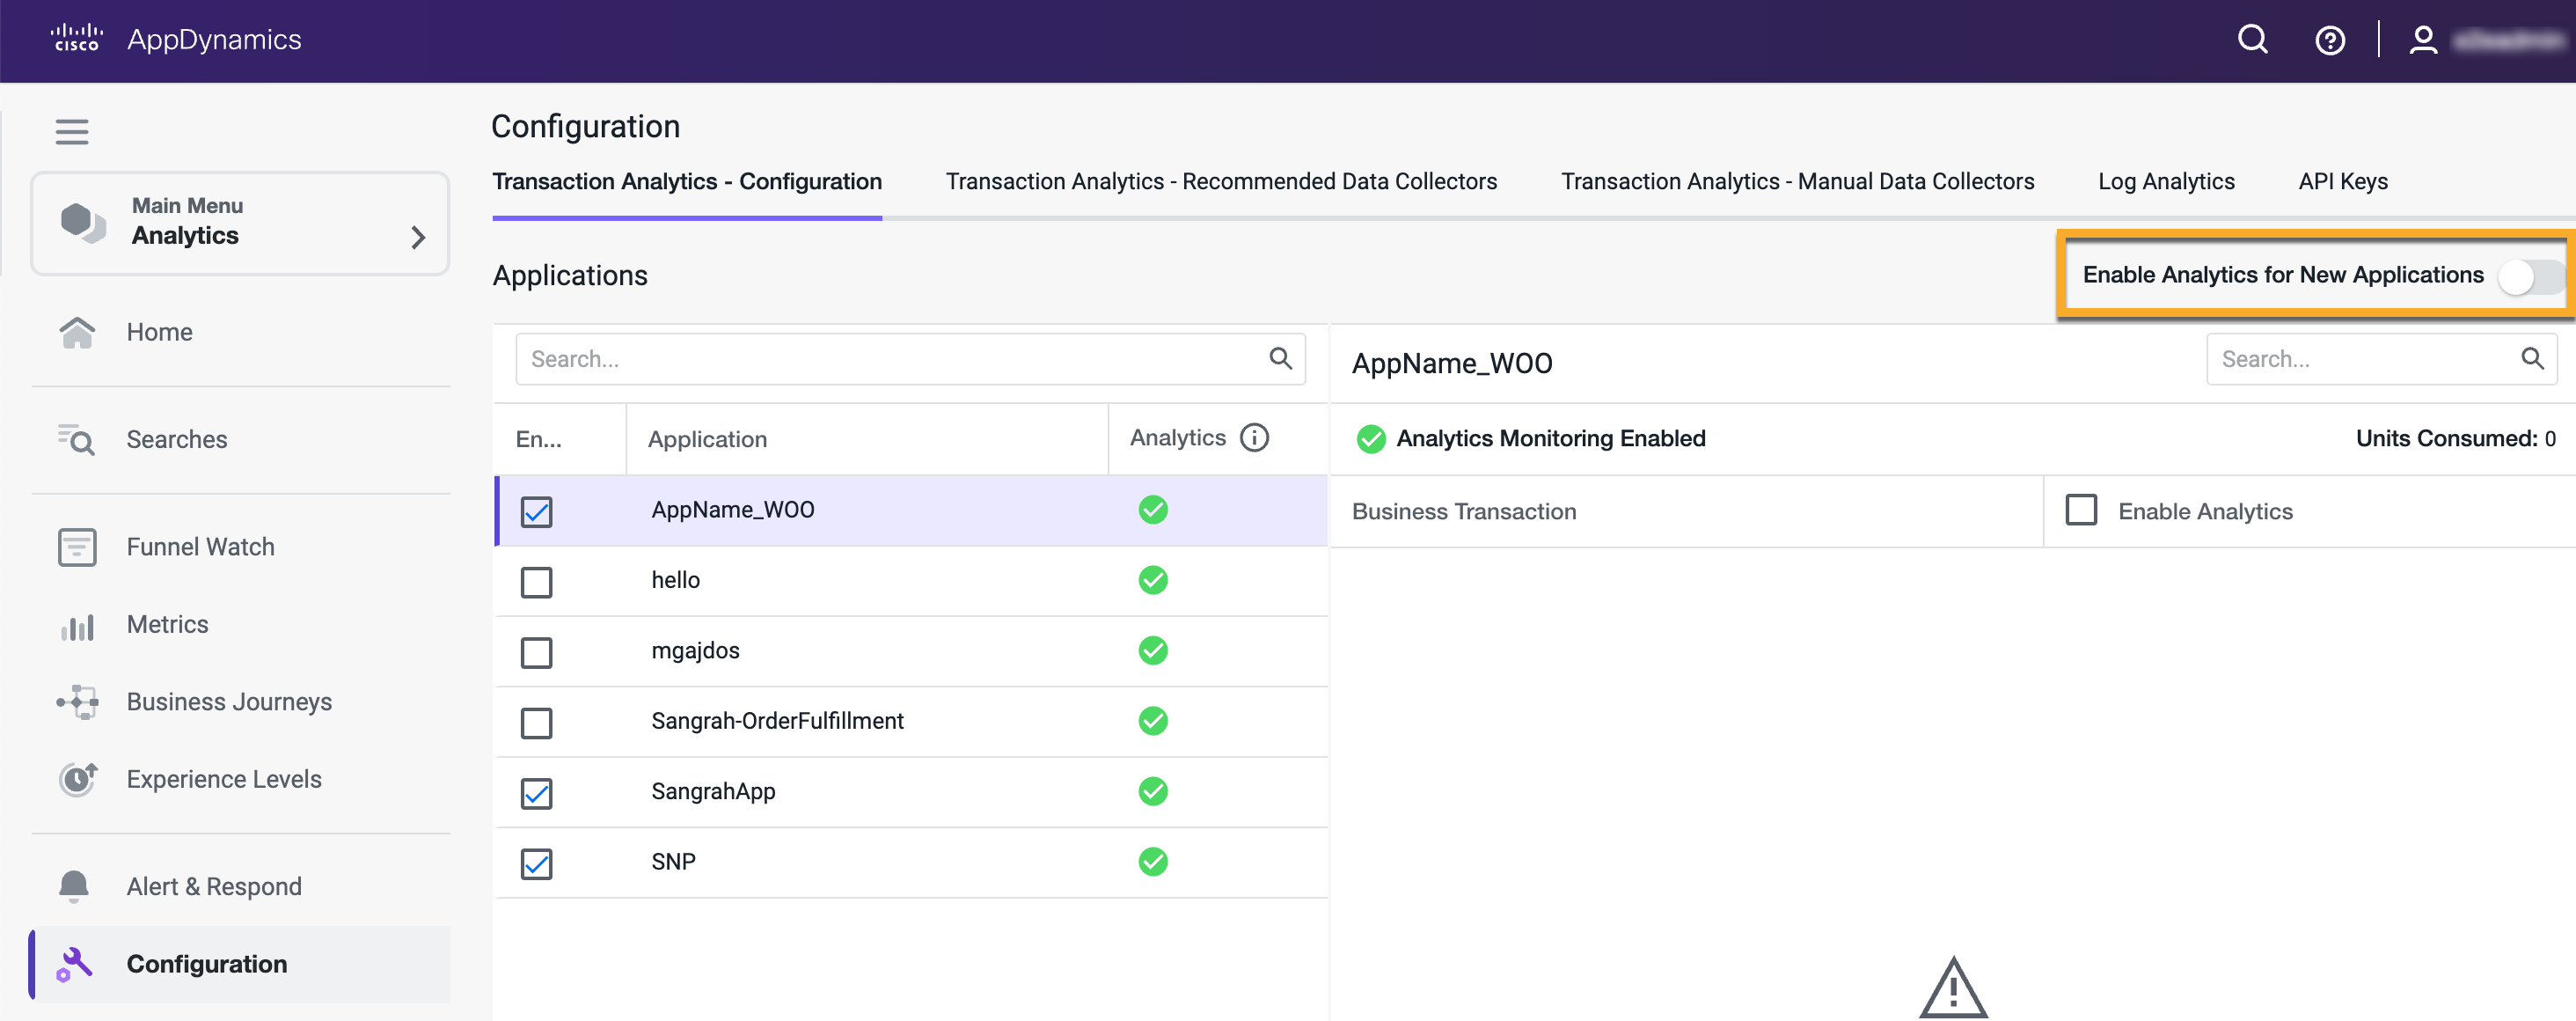
Task: Open Recommended Data Collectors tab
Action: [x=1221, y=182]
